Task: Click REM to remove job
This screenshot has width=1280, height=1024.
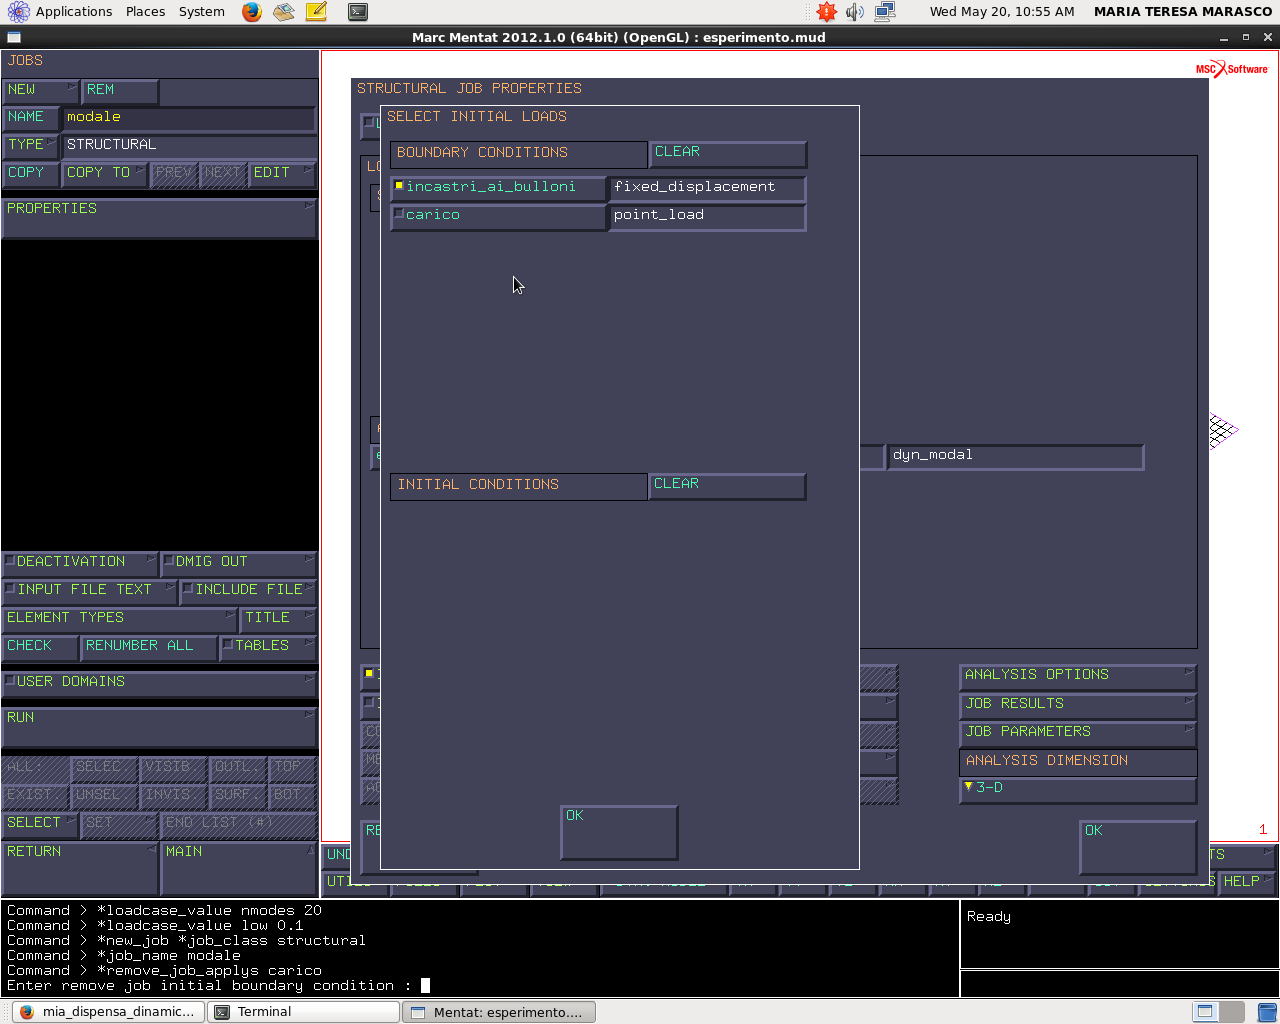Action: (x=119, y=91)
